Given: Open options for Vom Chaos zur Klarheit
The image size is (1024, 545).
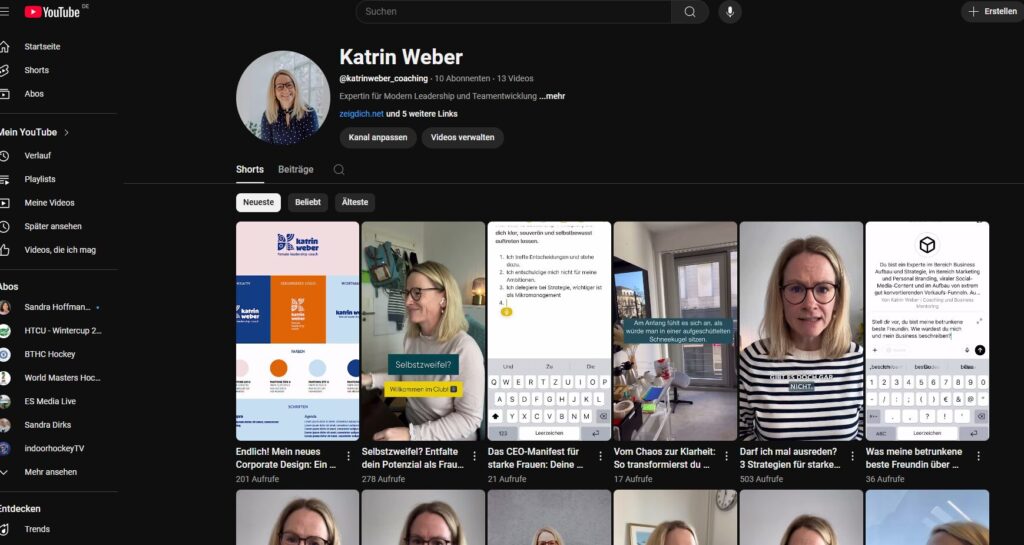Looking at the screenshot, I should (726, 456).
